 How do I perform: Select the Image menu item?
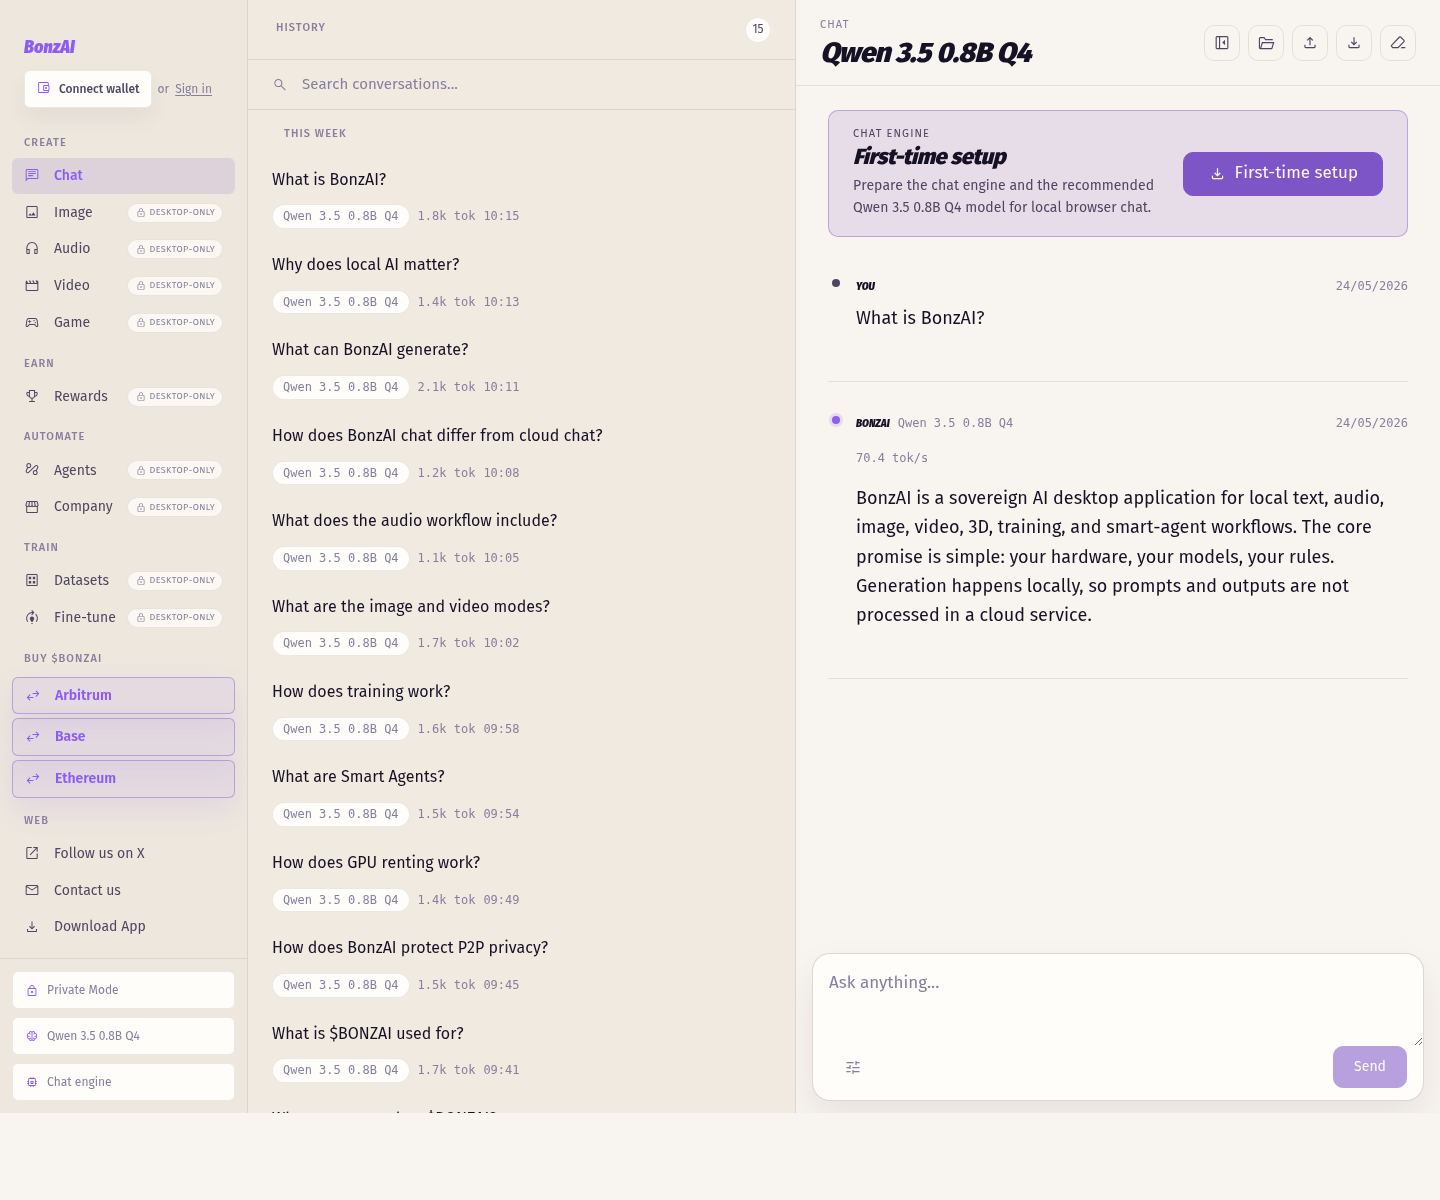click(x=123, y=212)
